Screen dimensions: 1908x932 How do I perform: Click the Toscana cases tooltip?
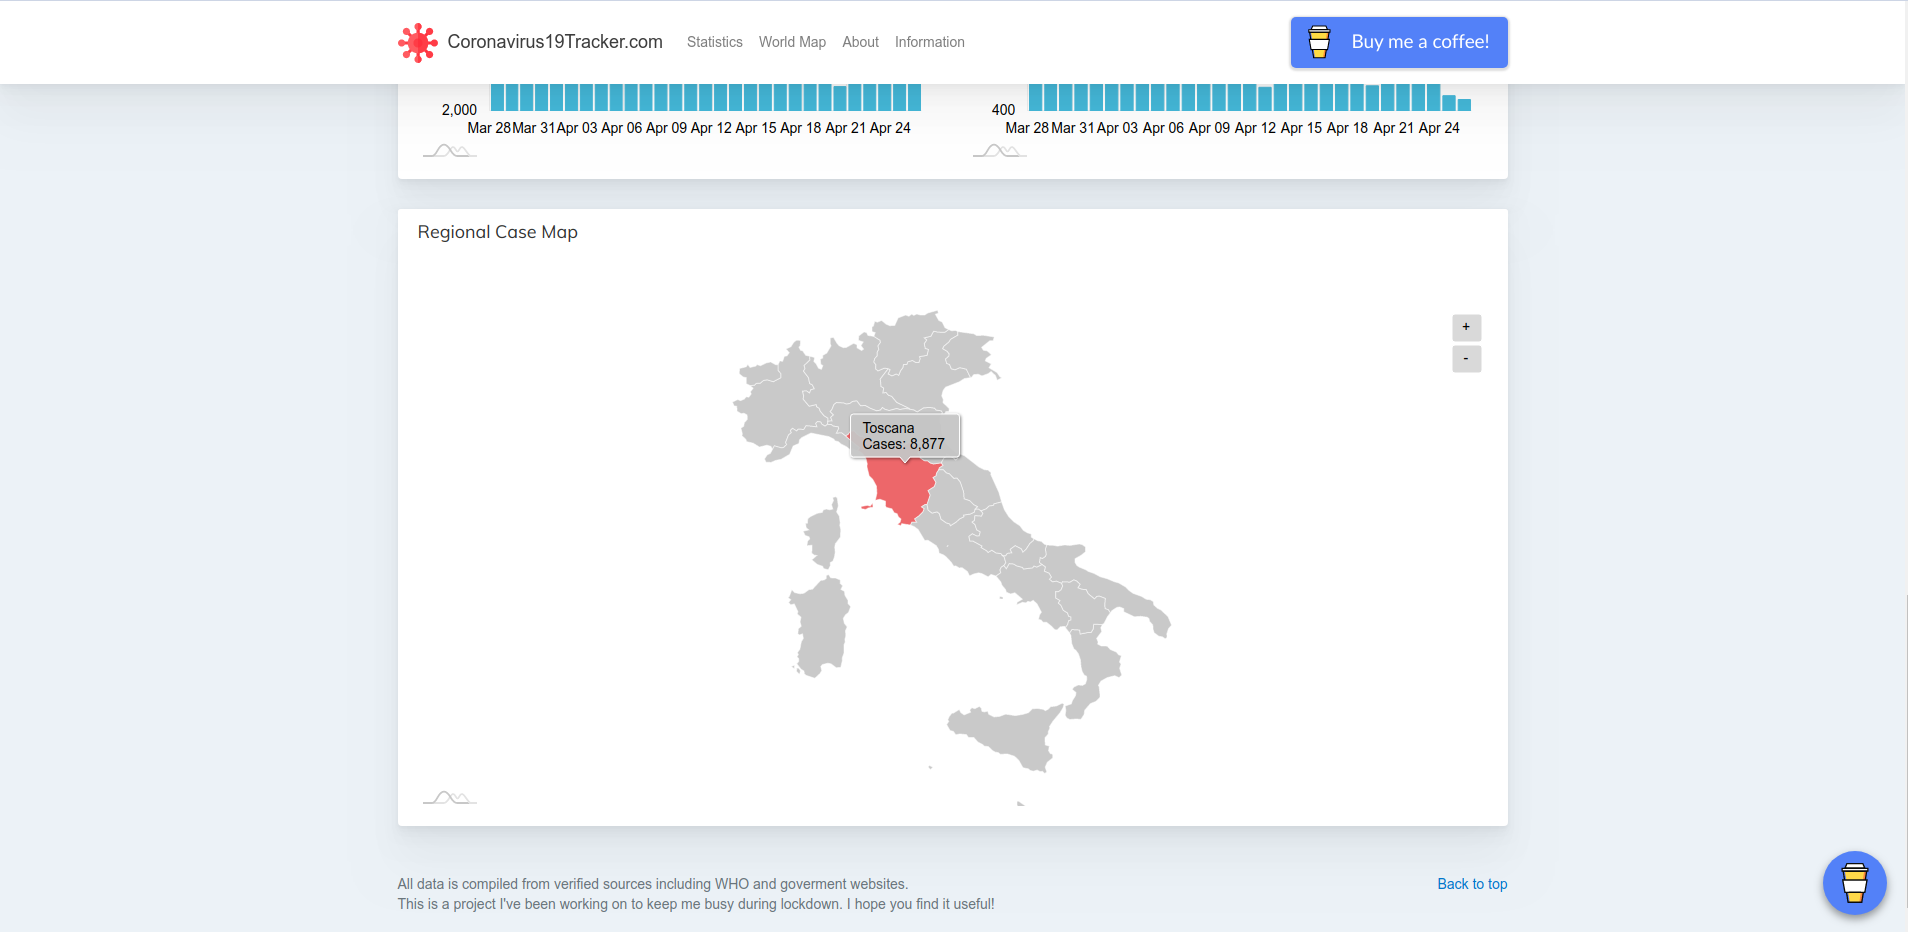tap(904, 436)
